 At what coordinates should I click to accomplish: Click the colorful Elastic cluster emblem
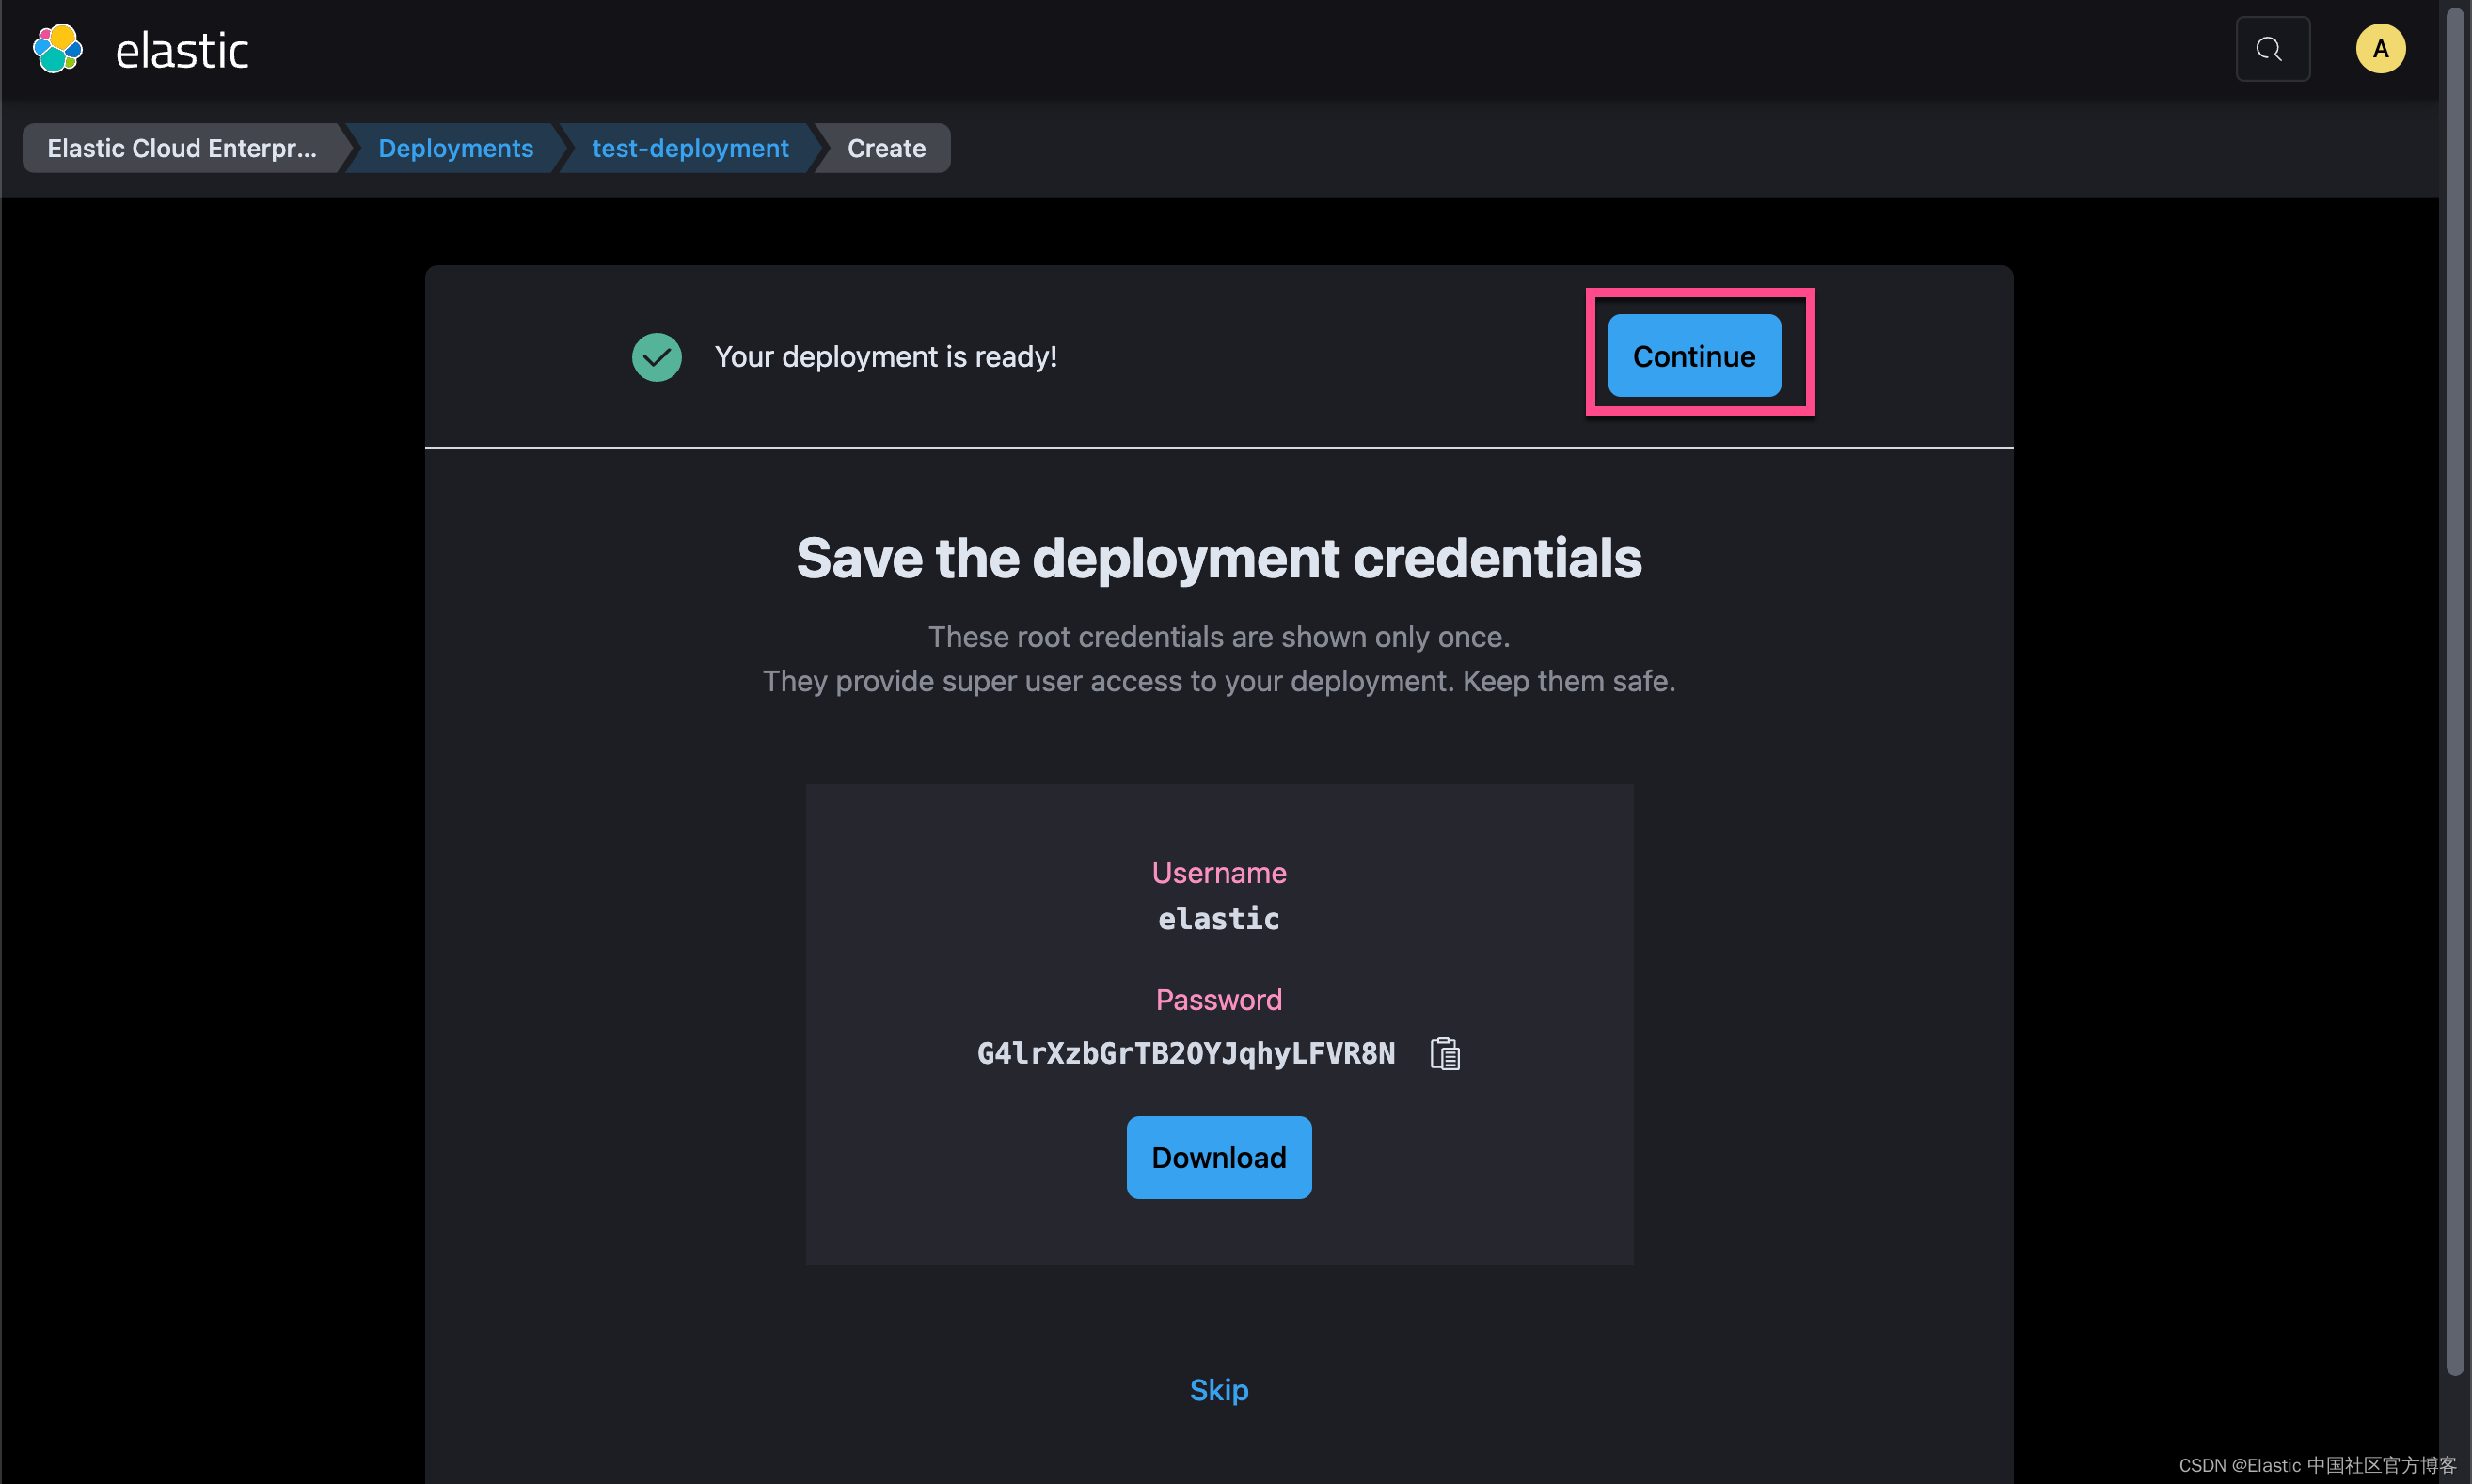57,48
